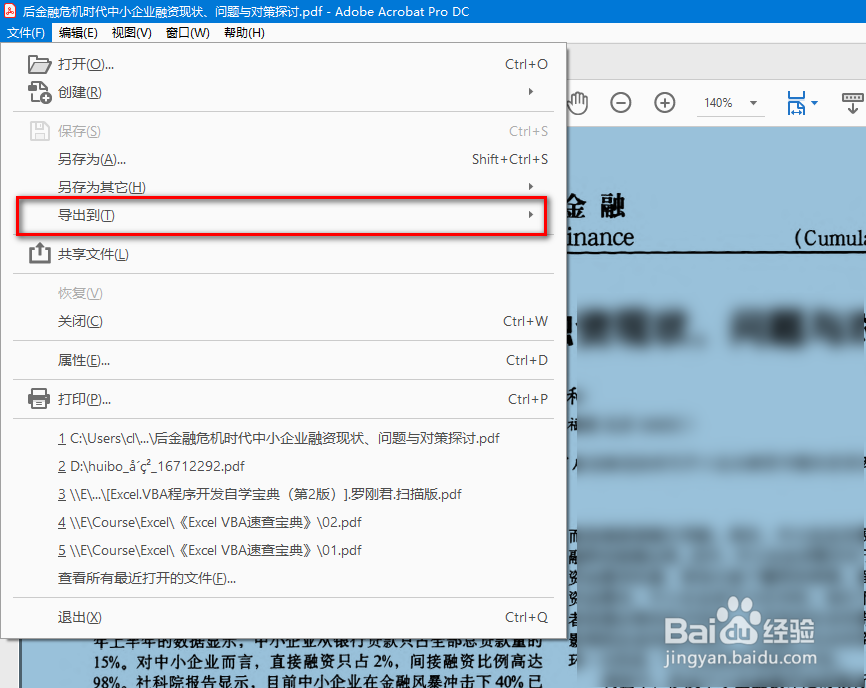This screenshot has width=866, height=688.
Task: Choose 打印(P)... from the File menu
Action: click(283, 399)
